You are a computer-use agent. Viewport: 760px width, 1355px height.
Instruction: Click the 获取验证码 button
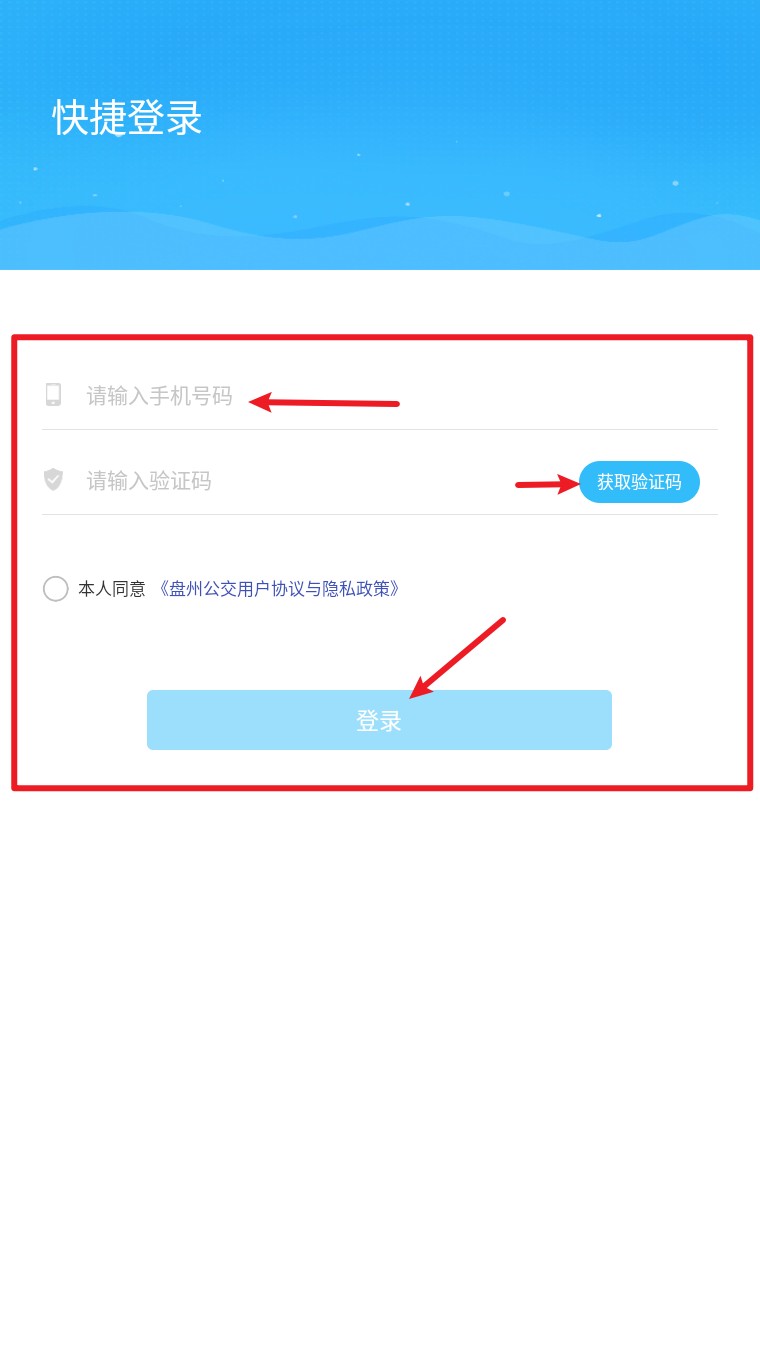(639, 482)
